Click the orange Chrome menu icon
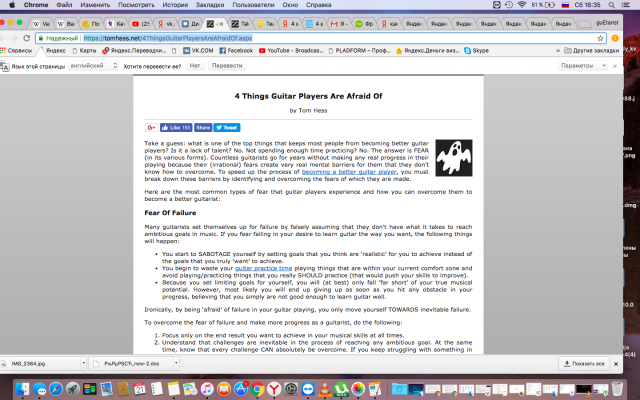The image size is (640, 400). [x=615, y=38]
